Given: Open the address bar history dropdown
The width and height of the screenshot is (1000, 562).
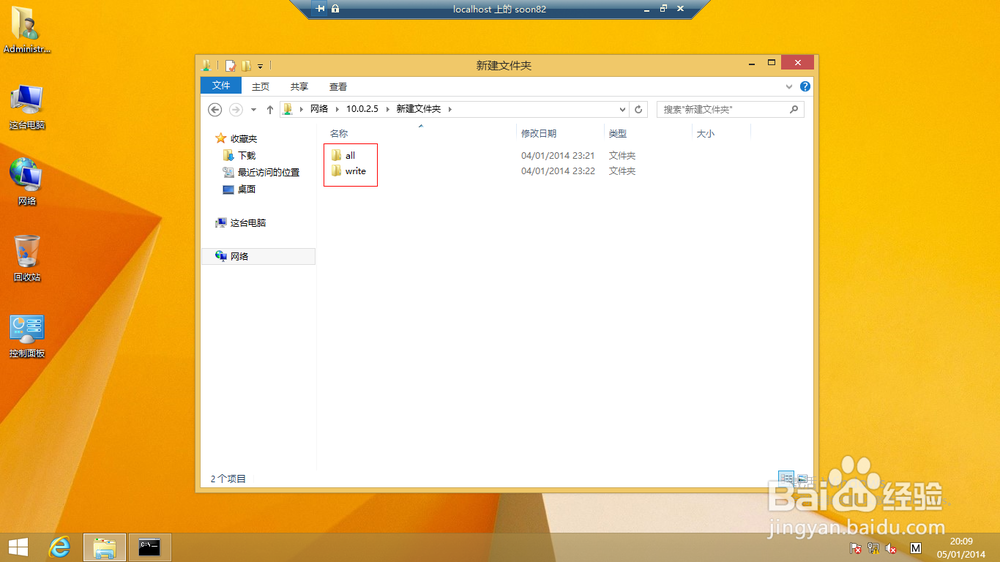Looking at the screenshot, I should point(622,109).
